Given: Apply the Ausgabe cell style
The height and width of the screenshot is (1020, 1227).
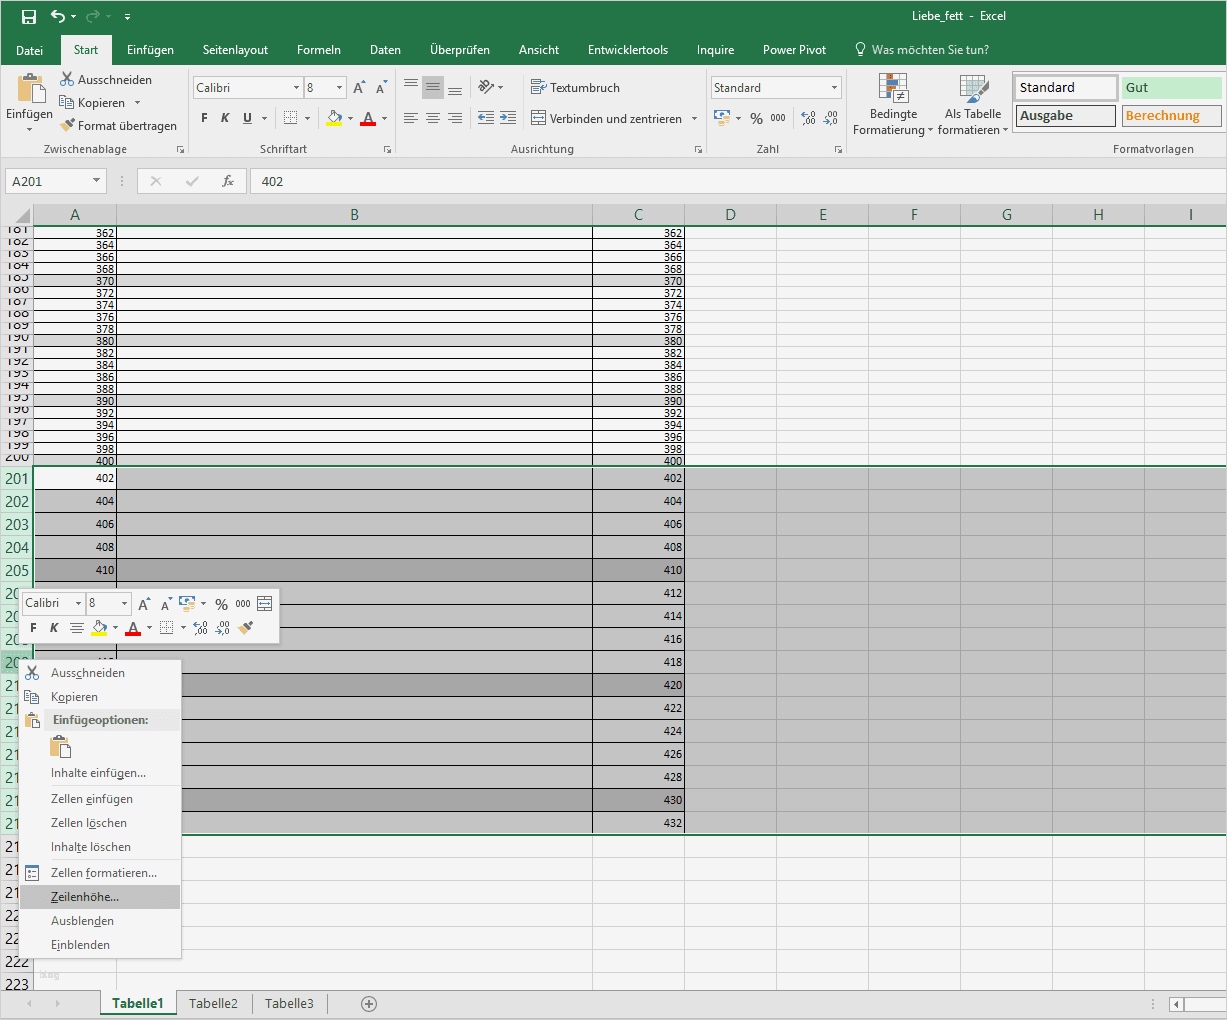Looking at the screenshot, I should point(1065,116).
